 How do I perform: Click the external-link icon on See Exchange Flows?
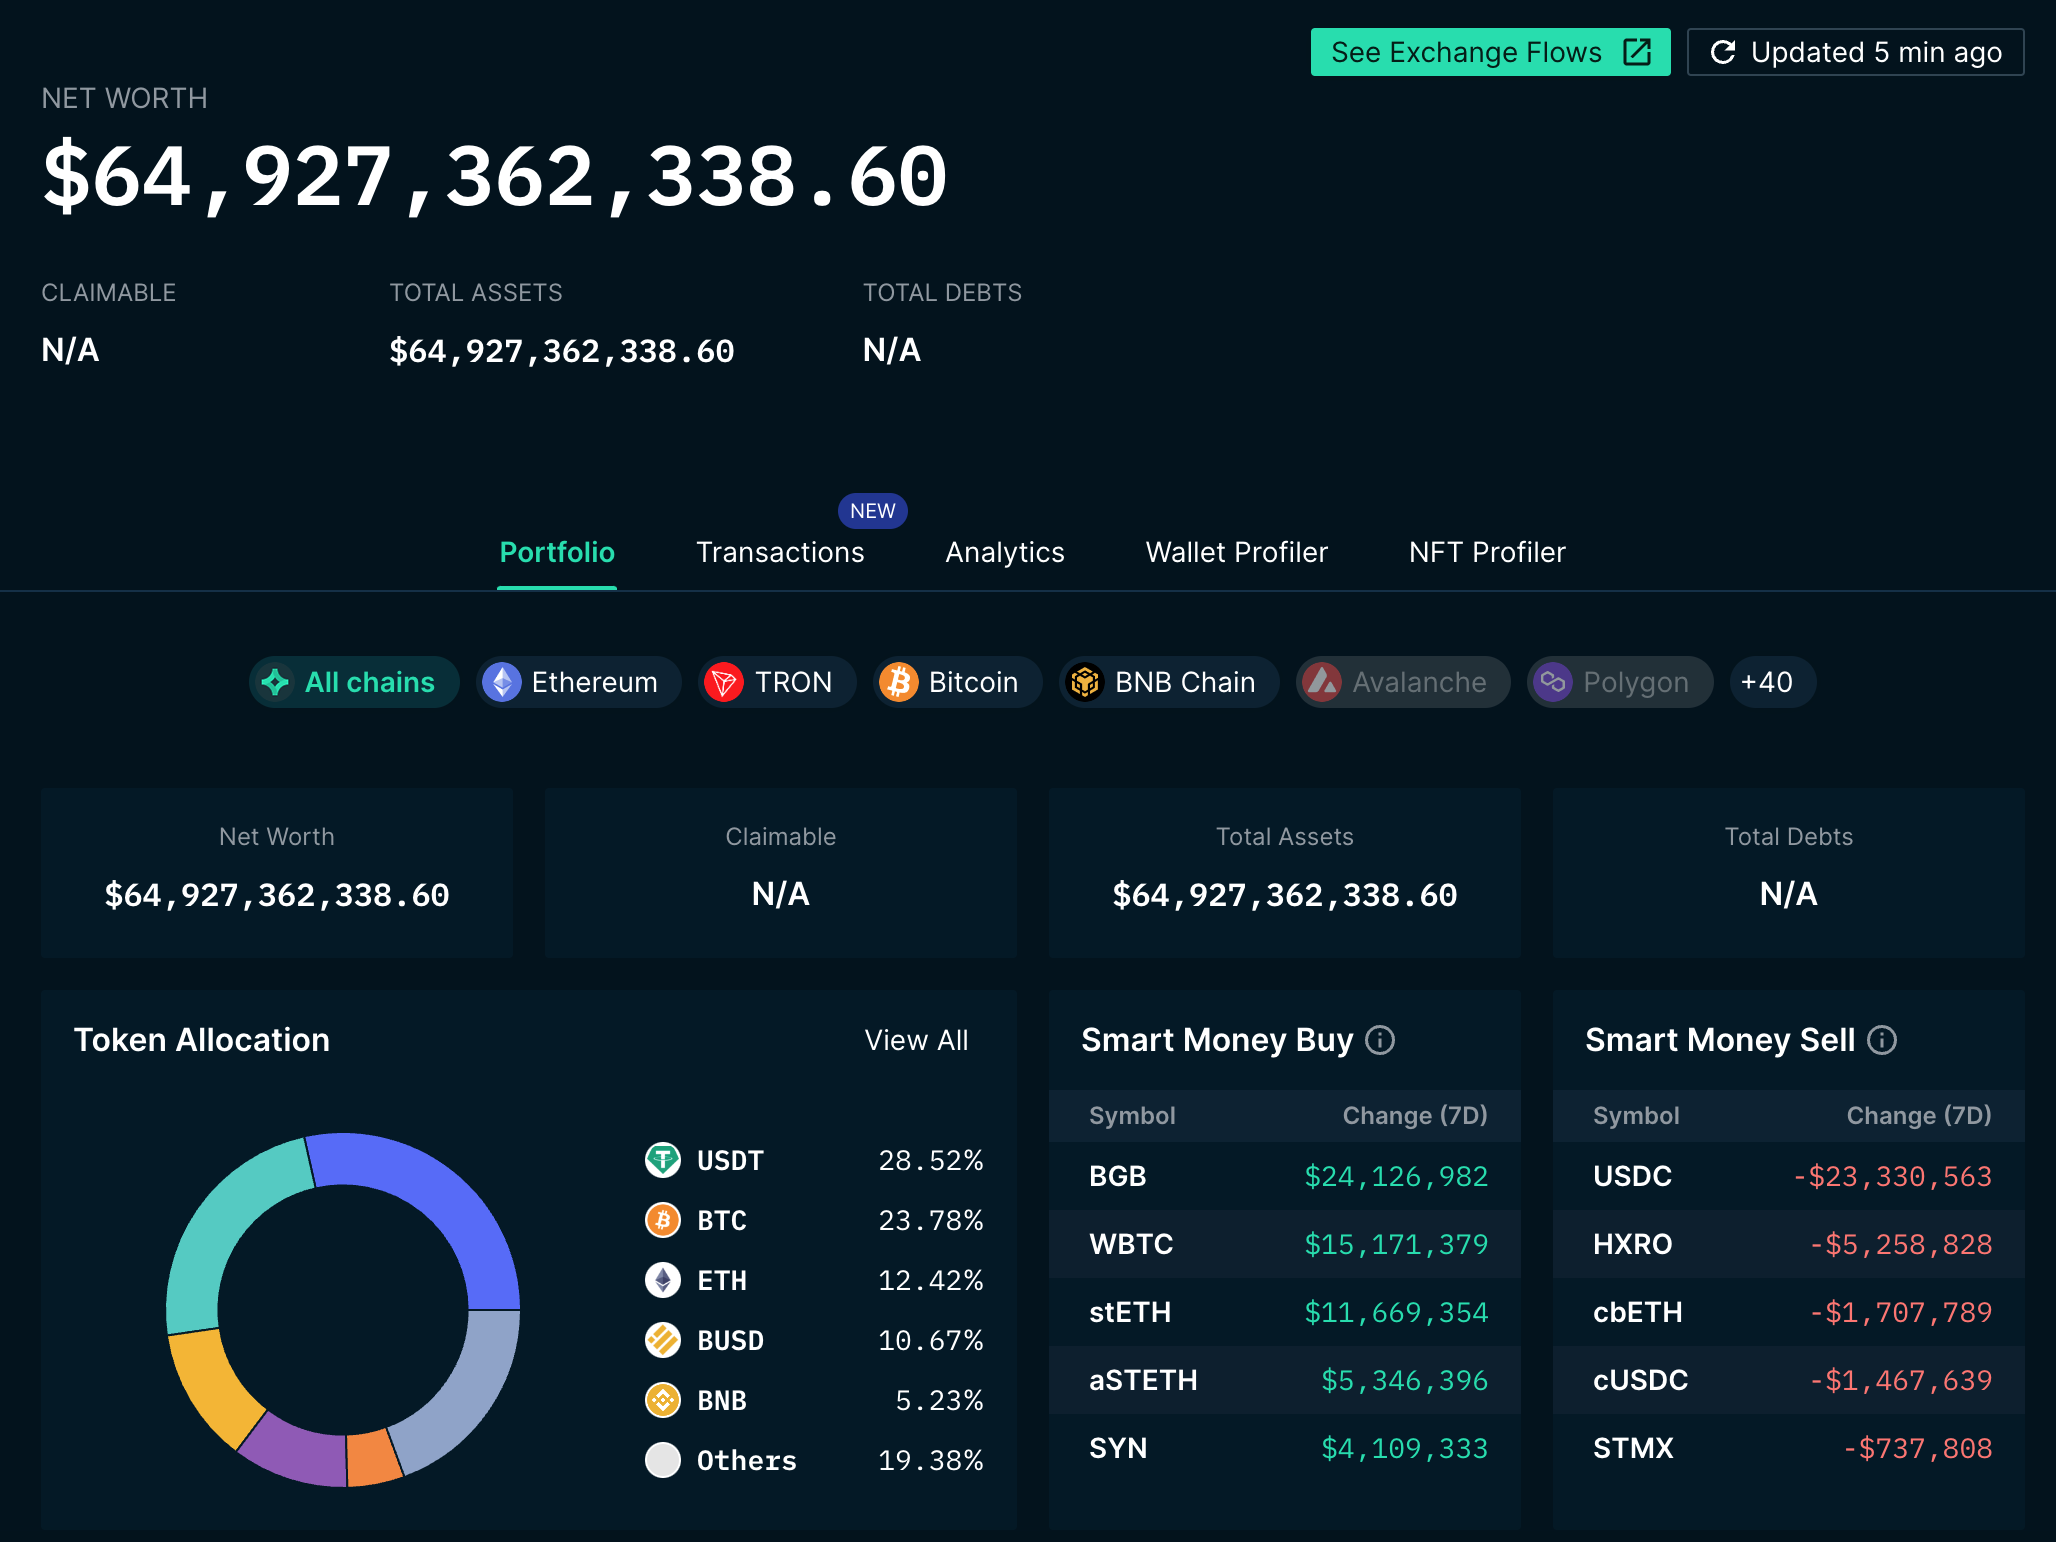click(x=1636, y=52)
